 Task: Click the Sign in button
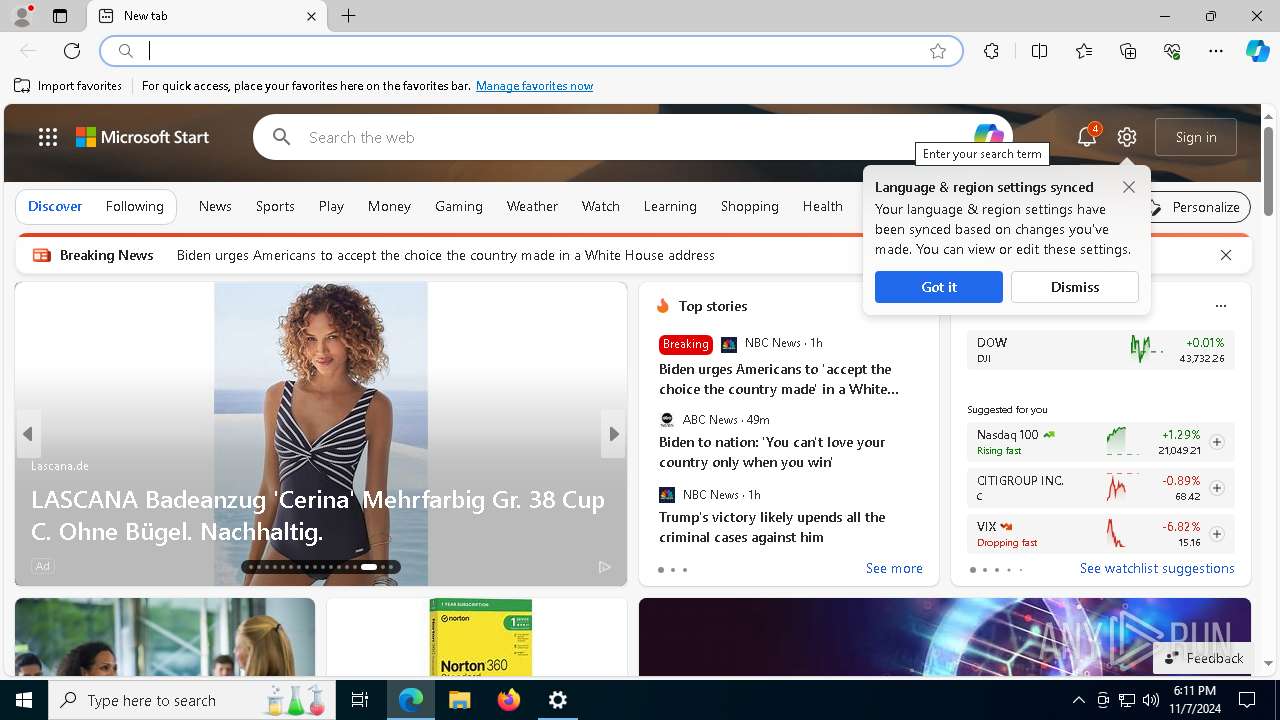pyautogui.click(x=1196, y=137)
